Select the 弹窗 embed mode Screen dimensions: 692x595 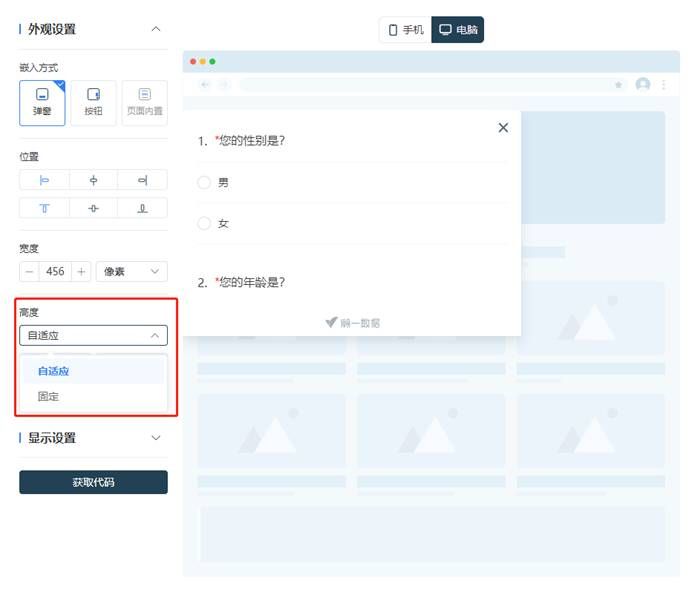[42, 103]
